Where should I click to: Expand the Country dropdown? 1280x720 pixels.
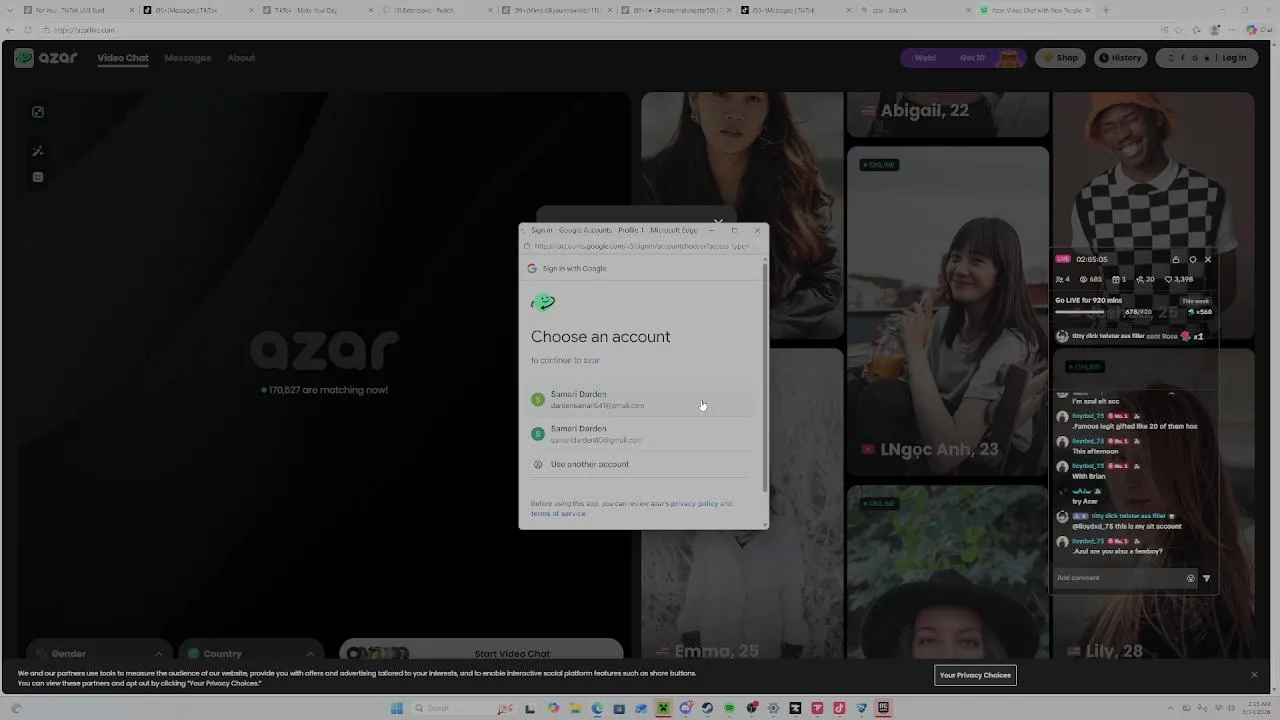click(x=252, y=653)
